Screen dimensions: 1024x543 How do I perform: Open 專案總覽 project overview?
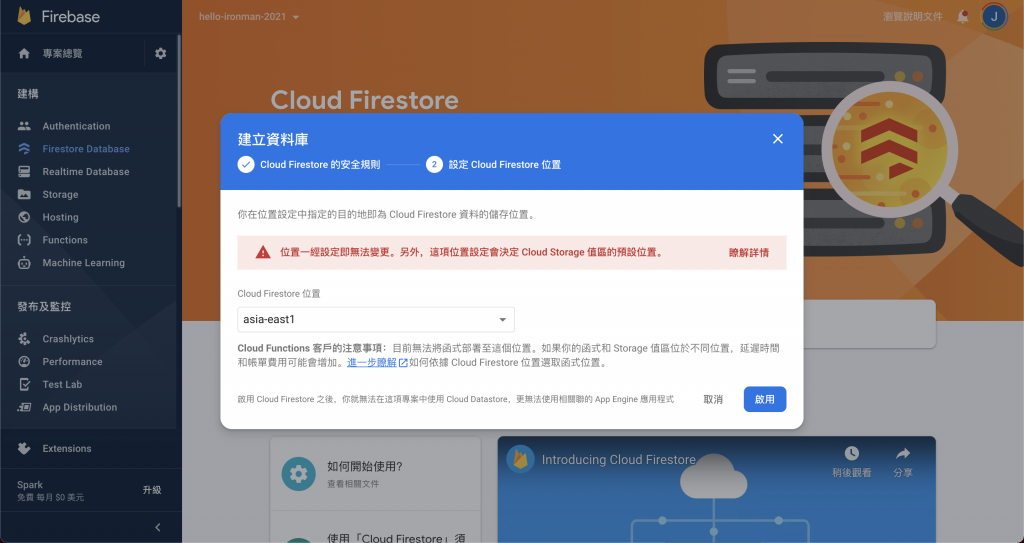(x=63, y=54)
